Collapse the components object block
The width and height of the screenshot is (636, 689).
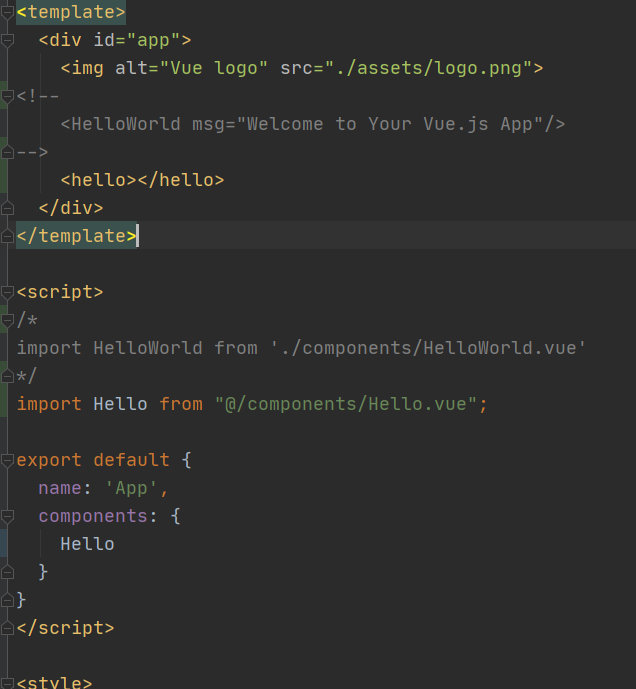click(x=9, y=516)
